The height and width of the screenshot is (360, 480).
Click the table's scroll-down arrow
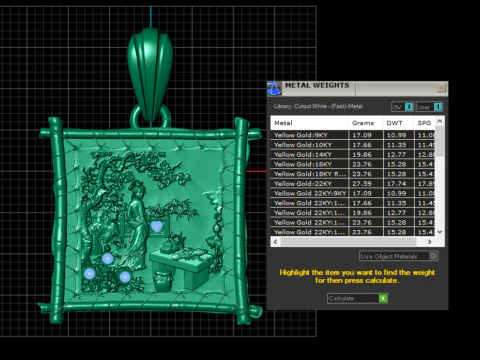440,232
